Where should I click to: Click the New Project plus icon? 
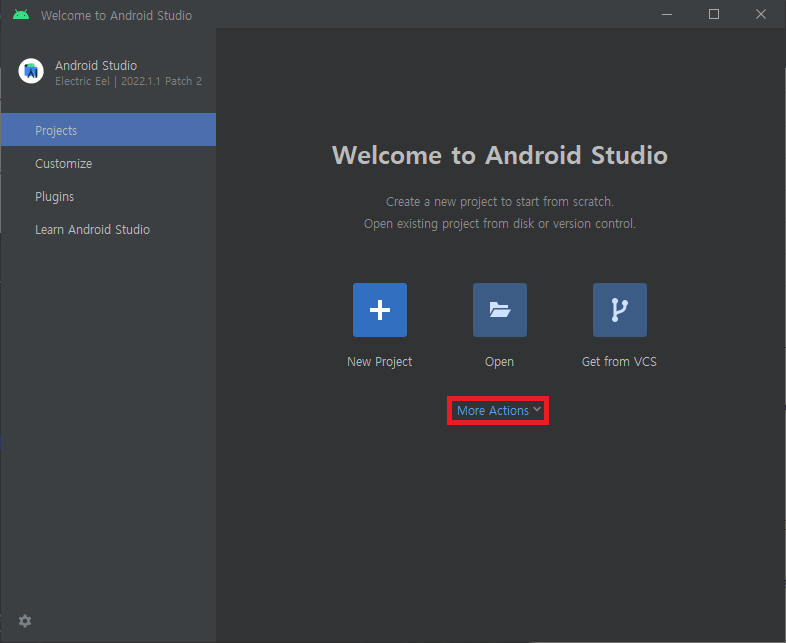(379, 310)
